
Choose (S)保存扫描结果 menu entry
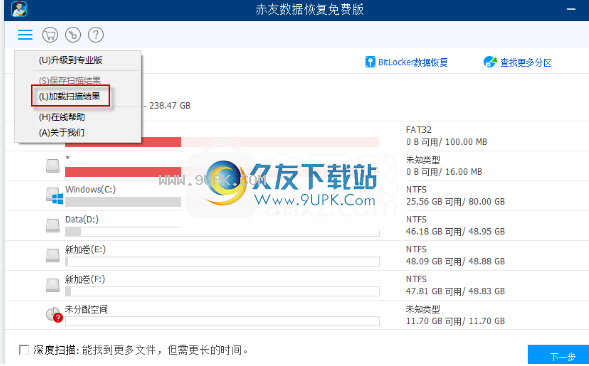(70, 80)
